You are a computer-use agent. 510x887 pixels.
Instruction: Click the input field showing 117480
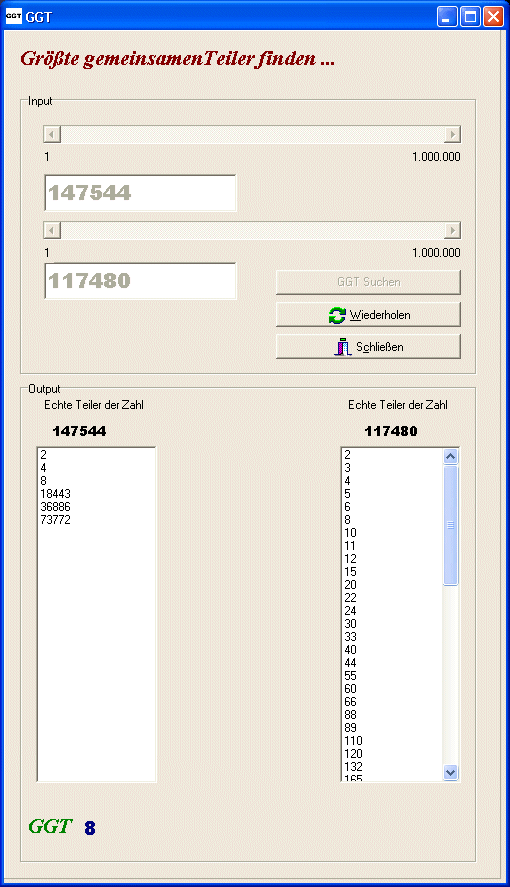coord(140,281)
